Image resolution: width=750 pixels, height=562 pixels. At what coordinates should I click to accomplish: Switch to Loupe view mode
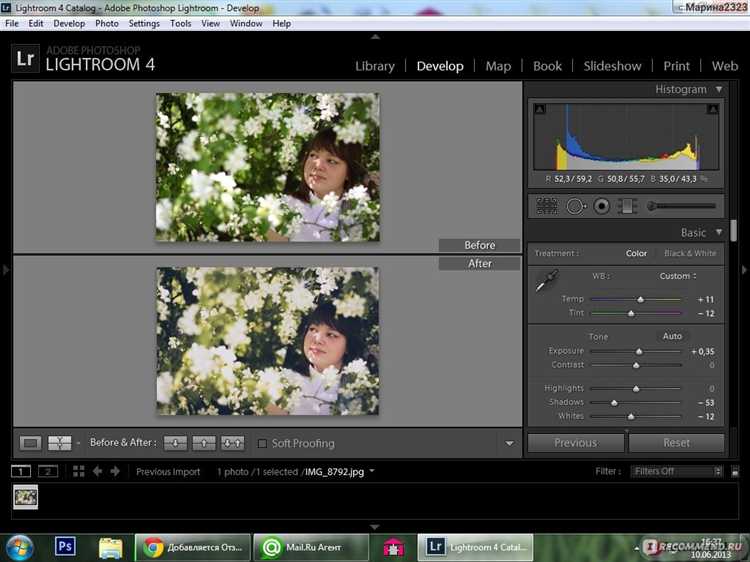(30, 443)
